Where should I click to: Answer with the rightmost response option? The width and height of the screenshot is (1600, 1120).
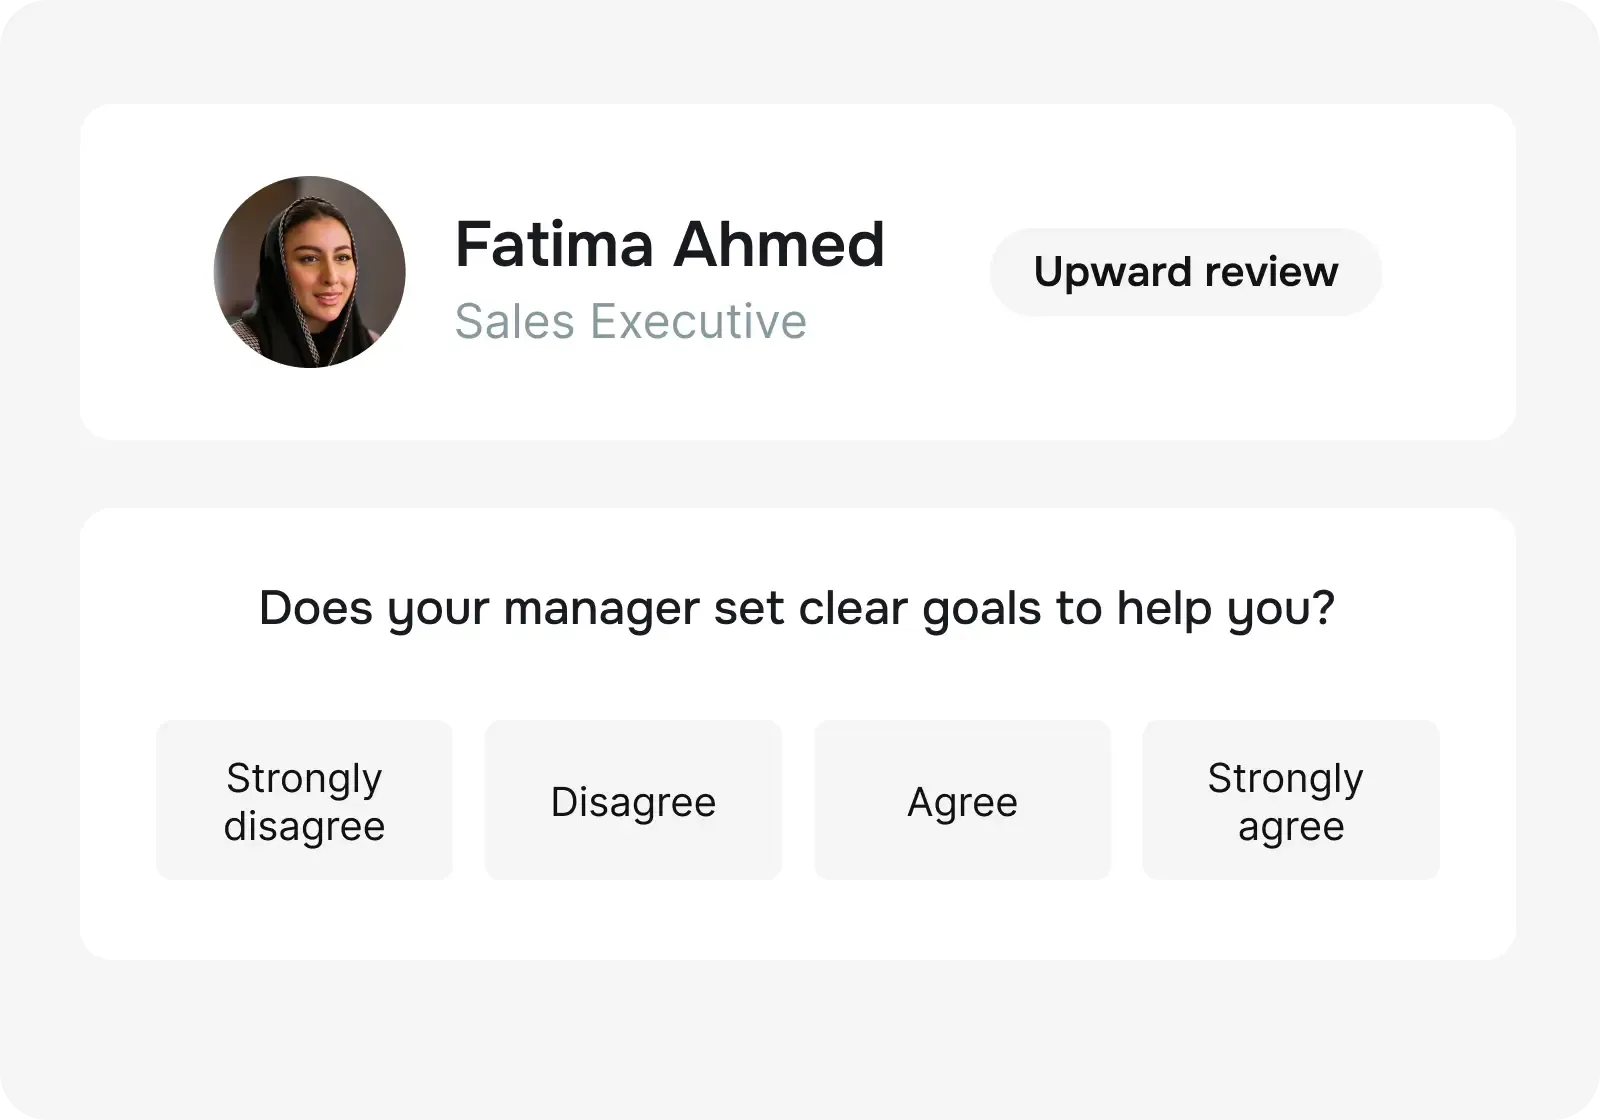coord(1290,800)
